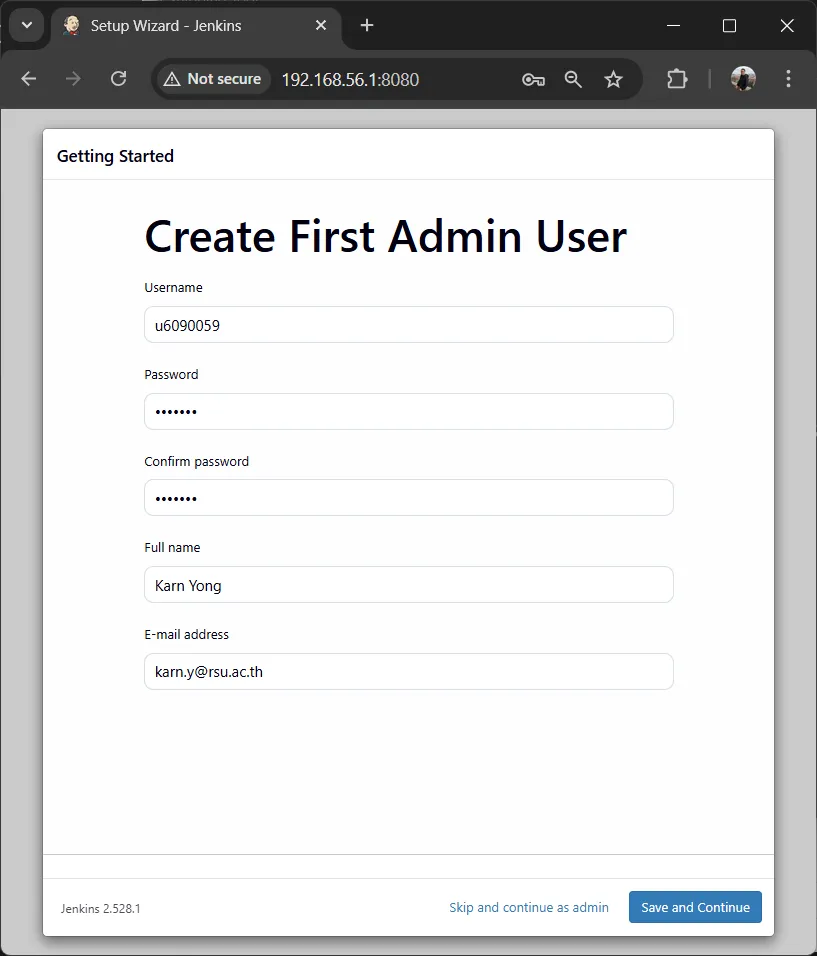Select the Confirm password field
This screenshot has width=817, height=956.
tap(408, 497)
